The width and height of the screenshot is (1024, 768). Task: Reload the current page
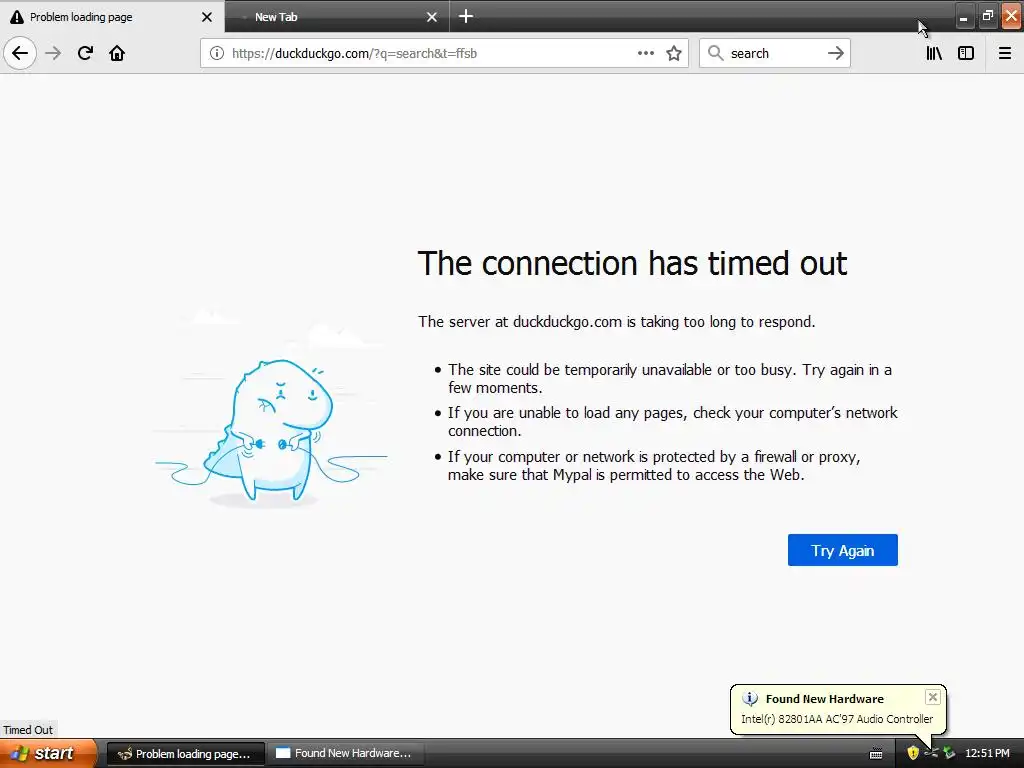(85, 53)
